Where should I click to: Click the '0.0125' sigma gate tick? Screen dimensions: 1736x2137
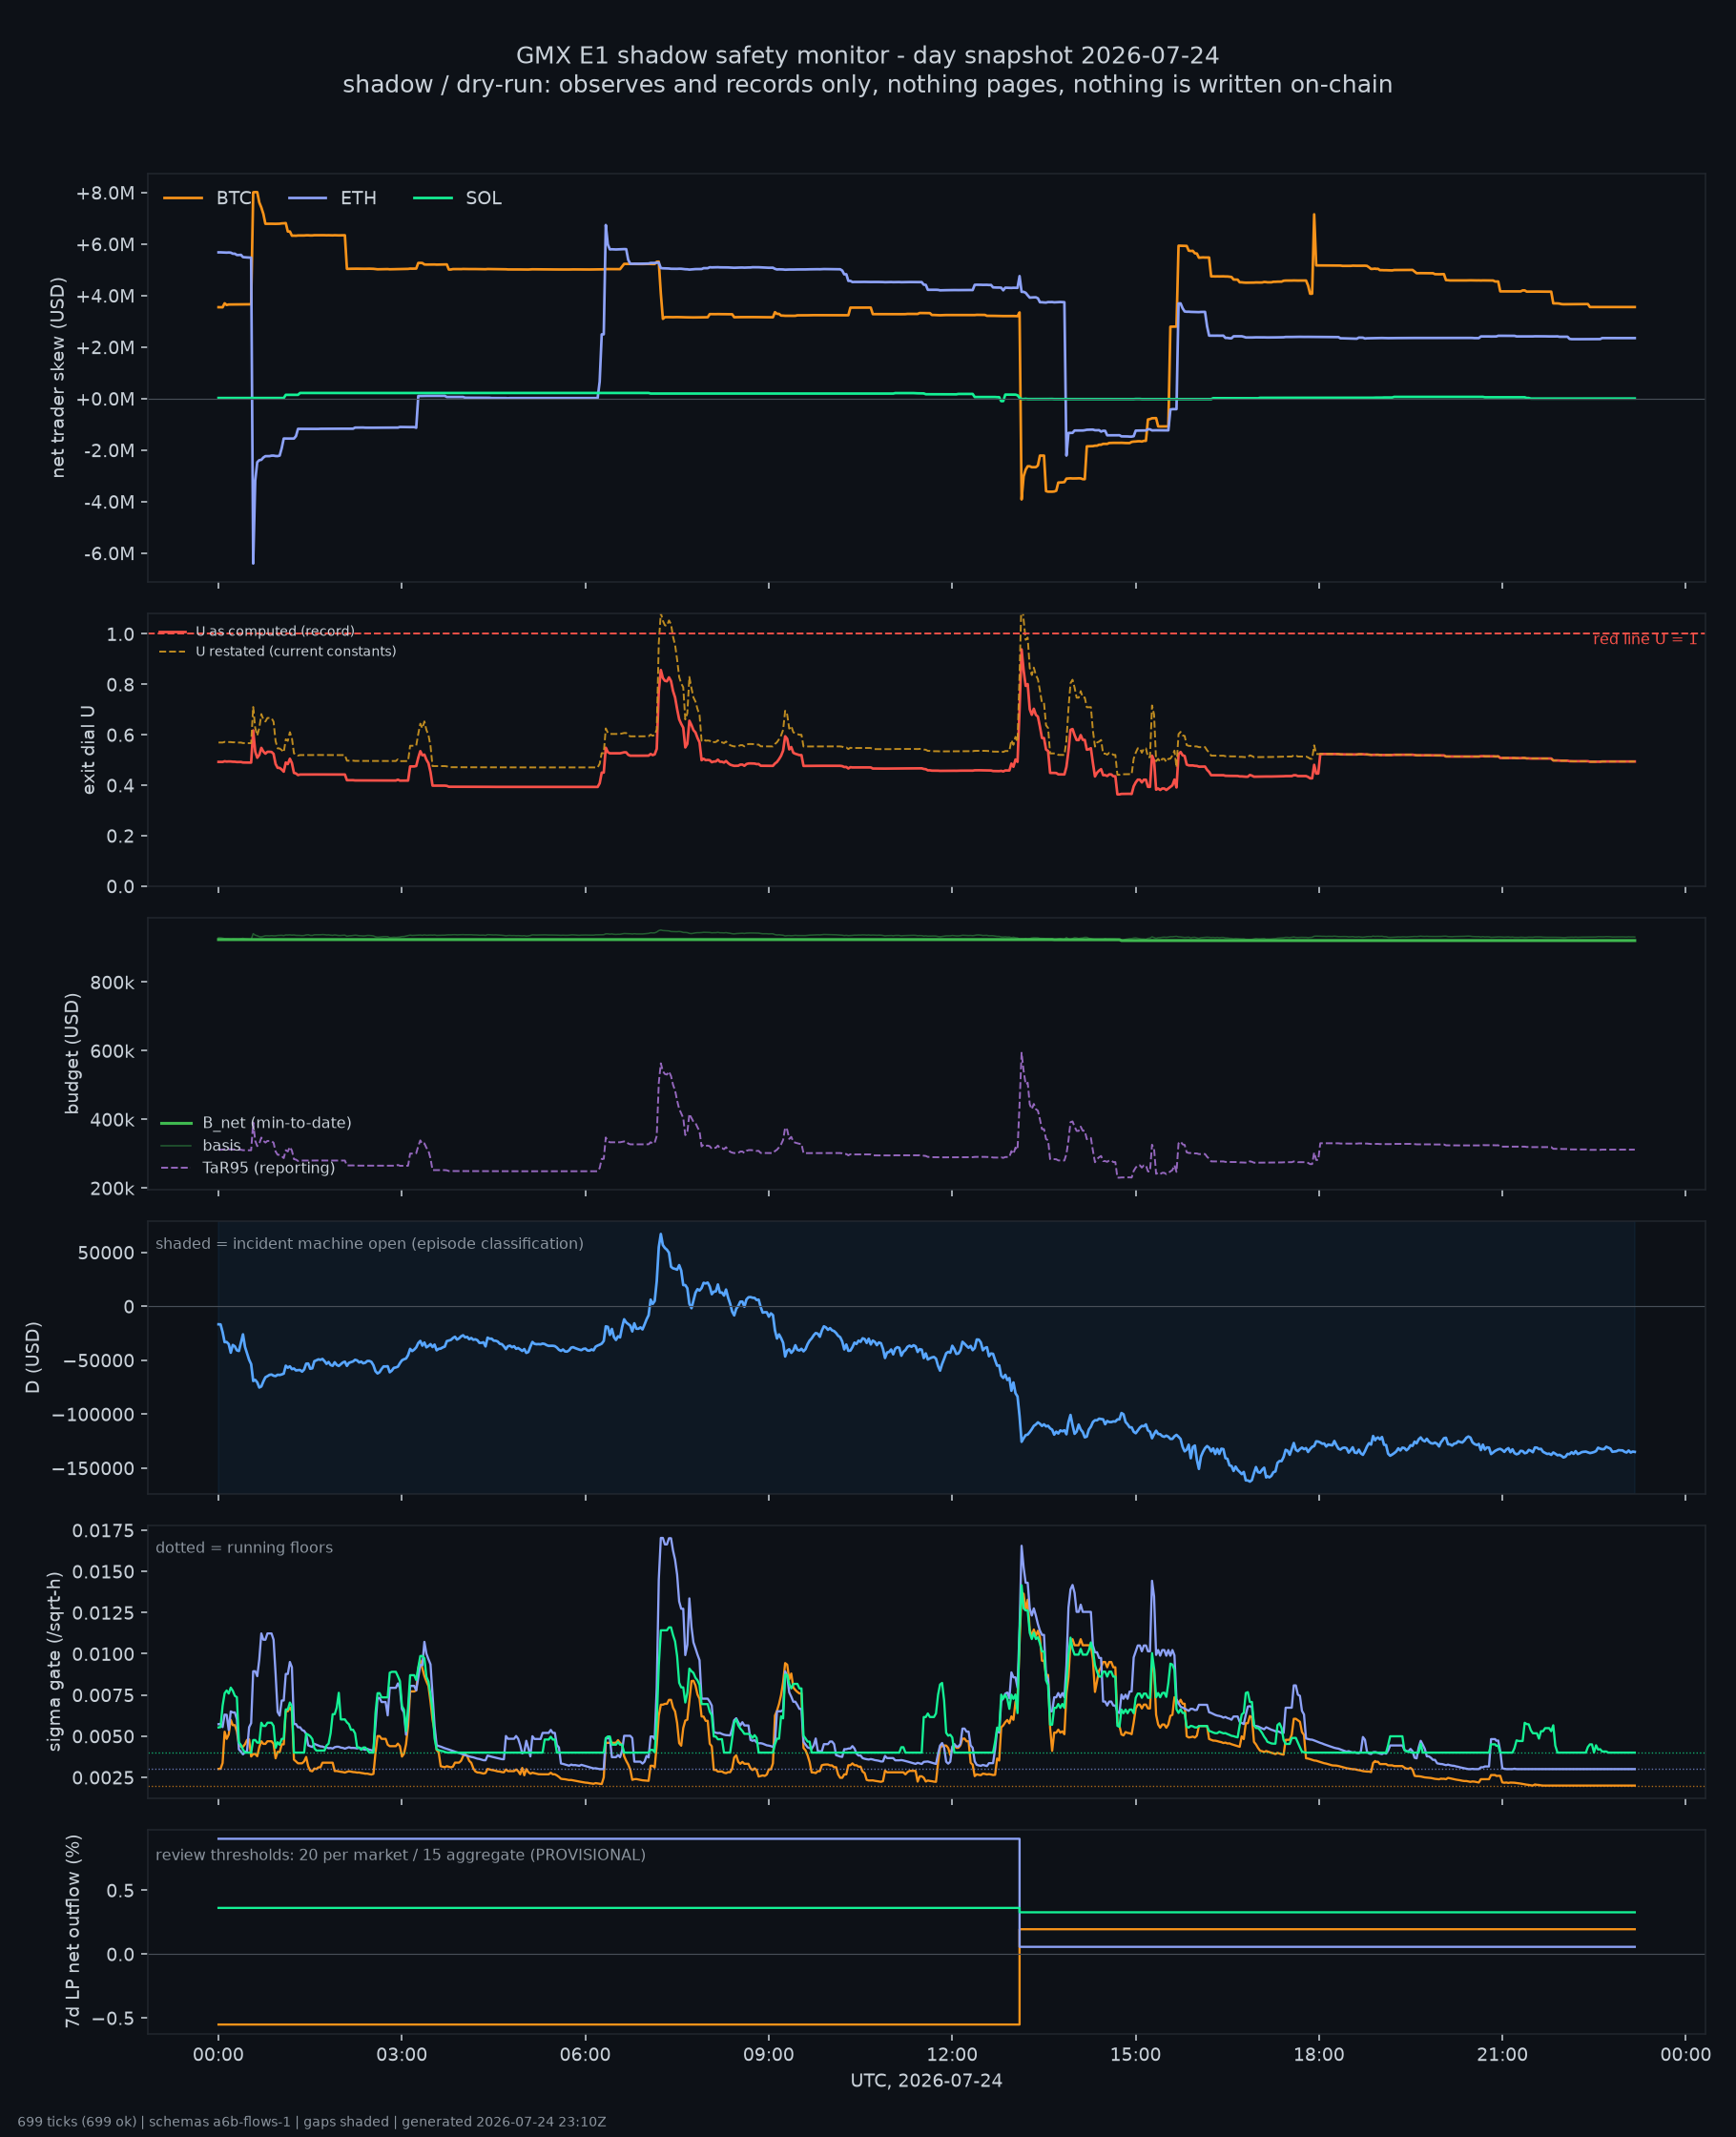coord(103,1614)
